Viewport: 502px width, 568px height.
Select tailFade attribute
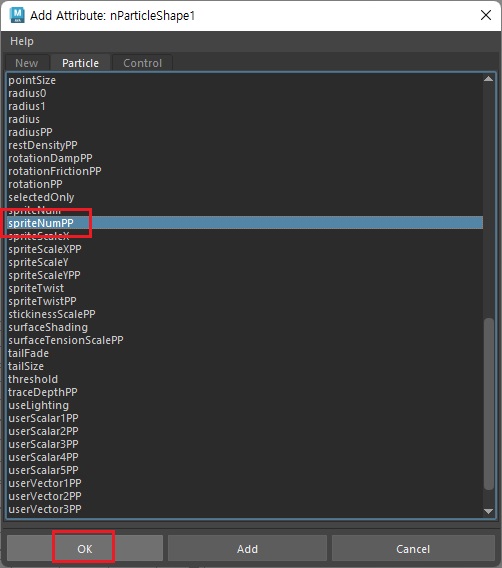click(x=245, y=353)
